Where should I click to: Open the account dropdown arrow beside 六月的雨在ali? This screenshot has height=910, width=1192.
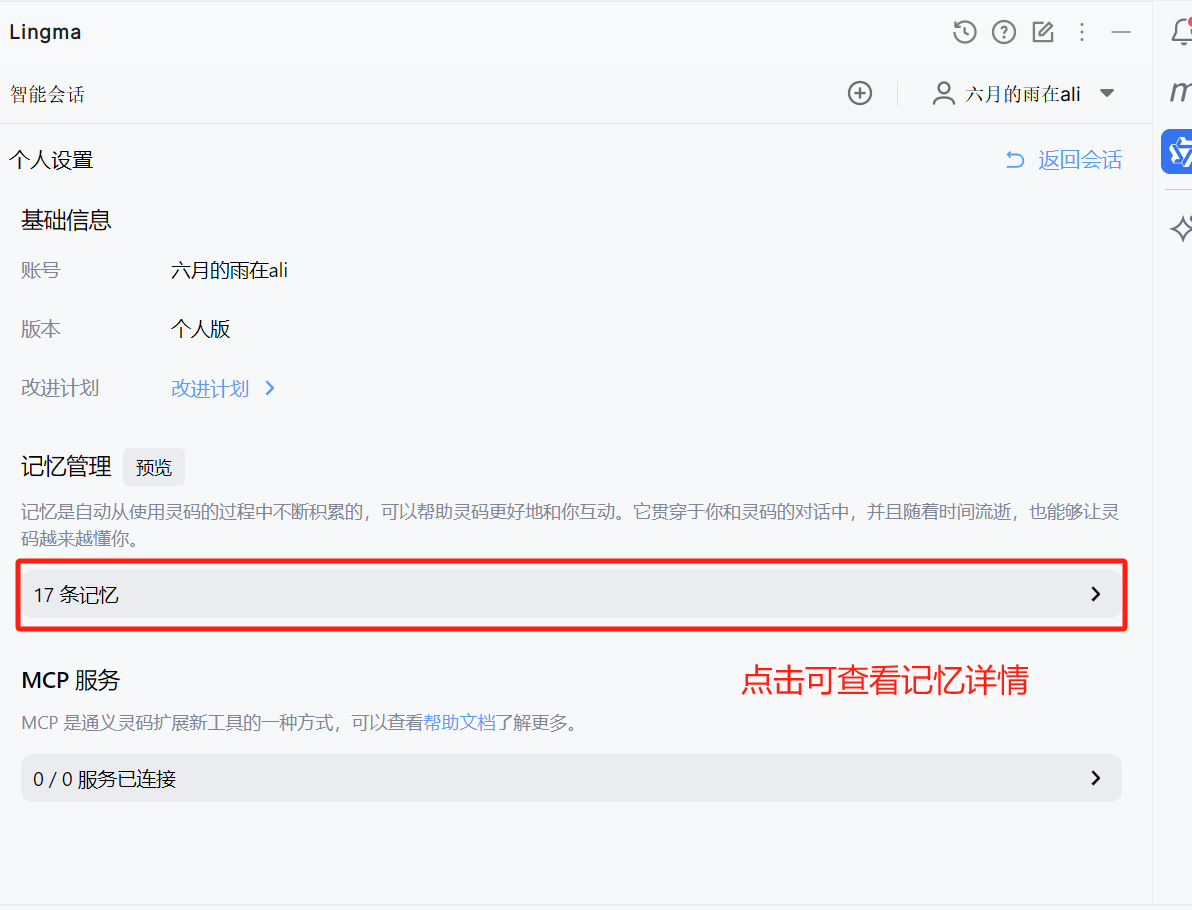coord(1107,93)
